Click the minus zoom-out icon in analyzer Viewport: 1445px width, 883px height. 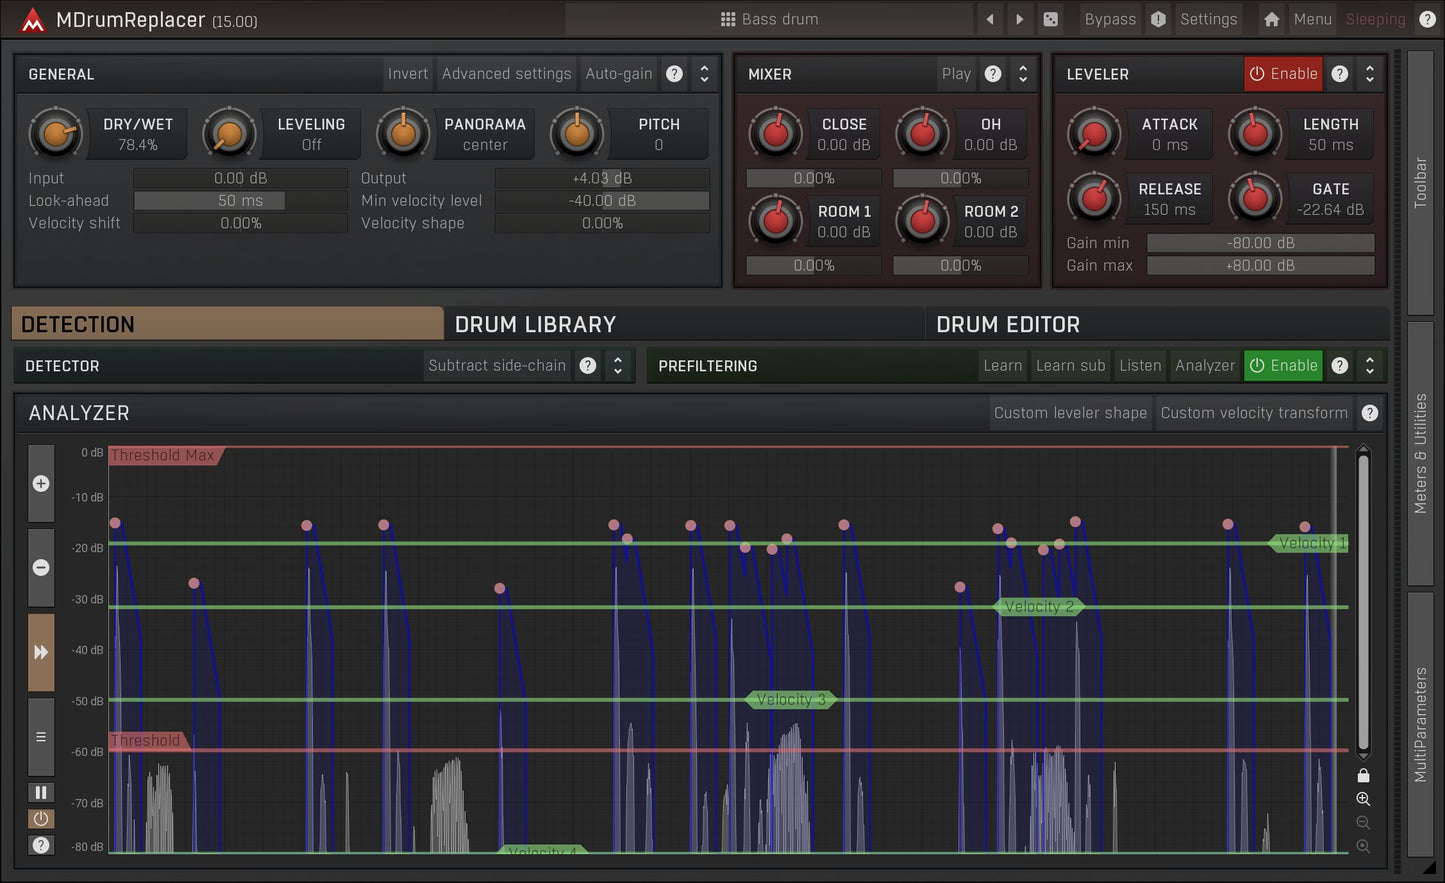click(41, 568)
